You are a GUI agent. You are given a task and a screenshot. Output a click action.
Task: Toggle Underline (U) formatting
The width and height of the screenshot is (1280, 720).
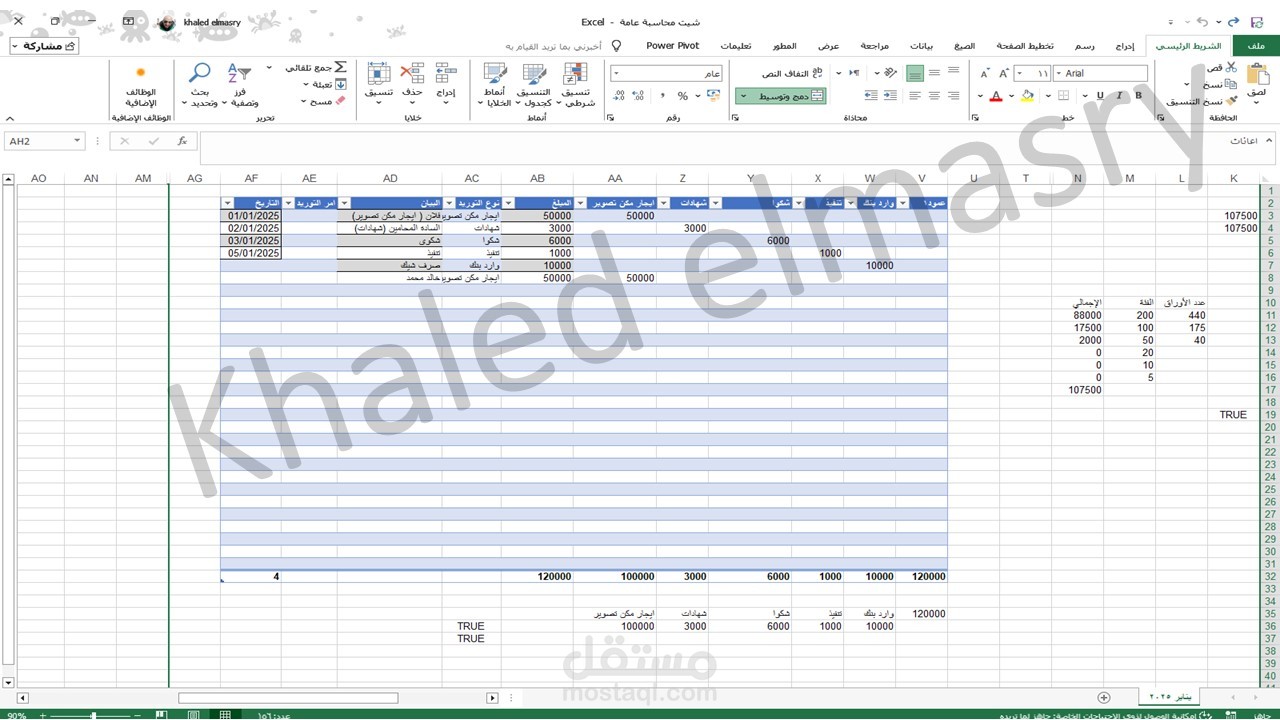pyautogui.click(x=1100, y=96)
